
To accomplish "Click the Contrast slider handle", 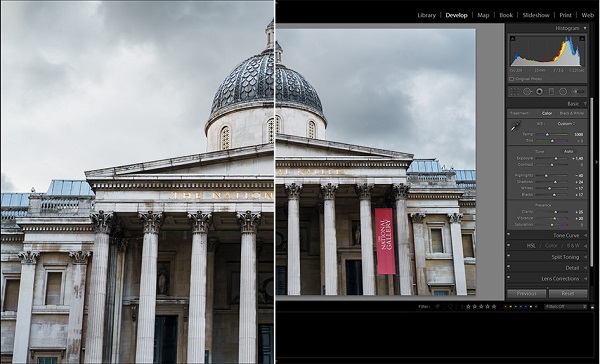I will click(x=552, y=165).
